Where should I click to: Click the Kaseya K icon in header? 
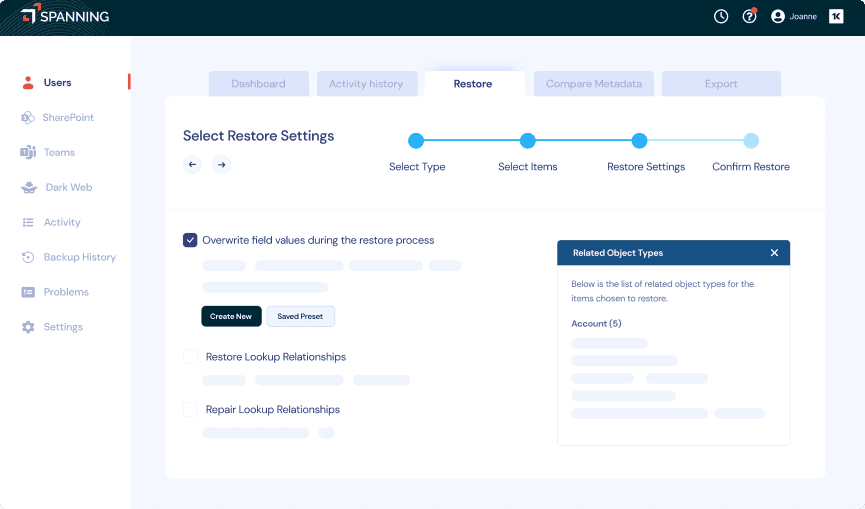coord(836,16)
